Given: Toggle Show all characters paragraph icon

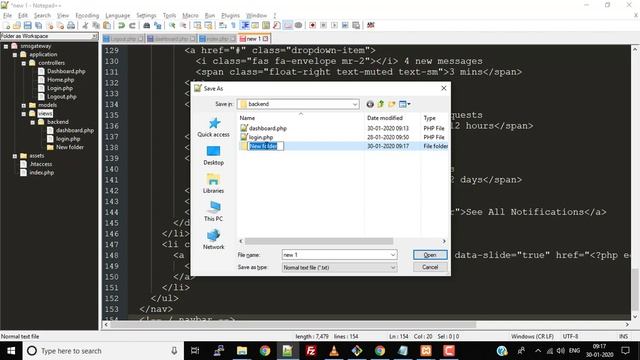Looking at the screenshot, I should (233, 25).
